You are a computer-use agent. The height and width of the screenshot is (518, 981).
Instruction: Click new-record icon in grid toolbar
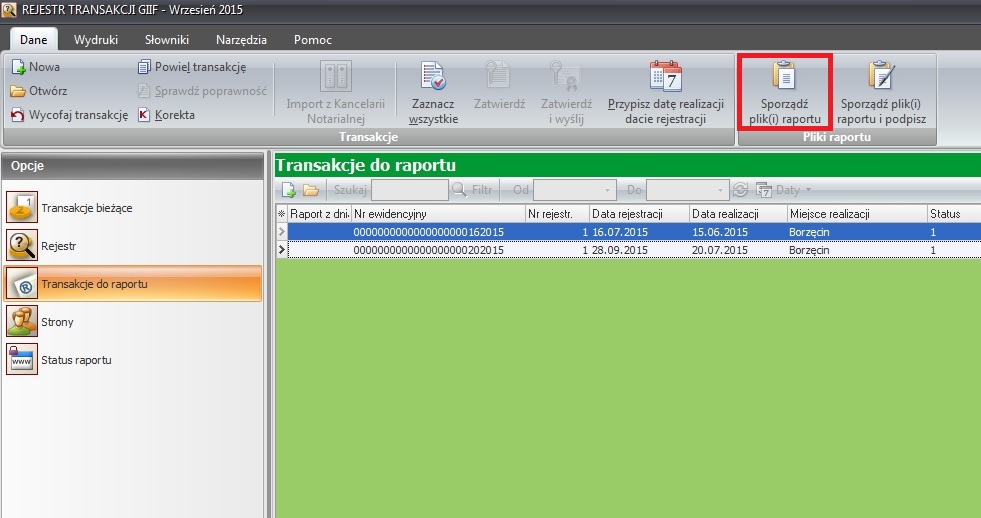pyautogui.click(x=288, y=190)
